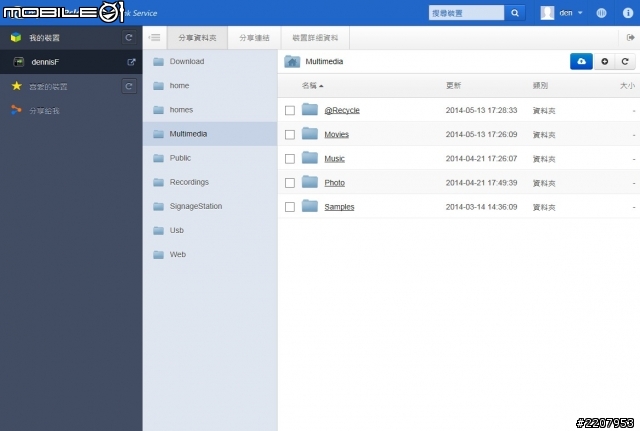Open the starred favorite devices section
Screen dimensions: 640x431
click(48, 87)
